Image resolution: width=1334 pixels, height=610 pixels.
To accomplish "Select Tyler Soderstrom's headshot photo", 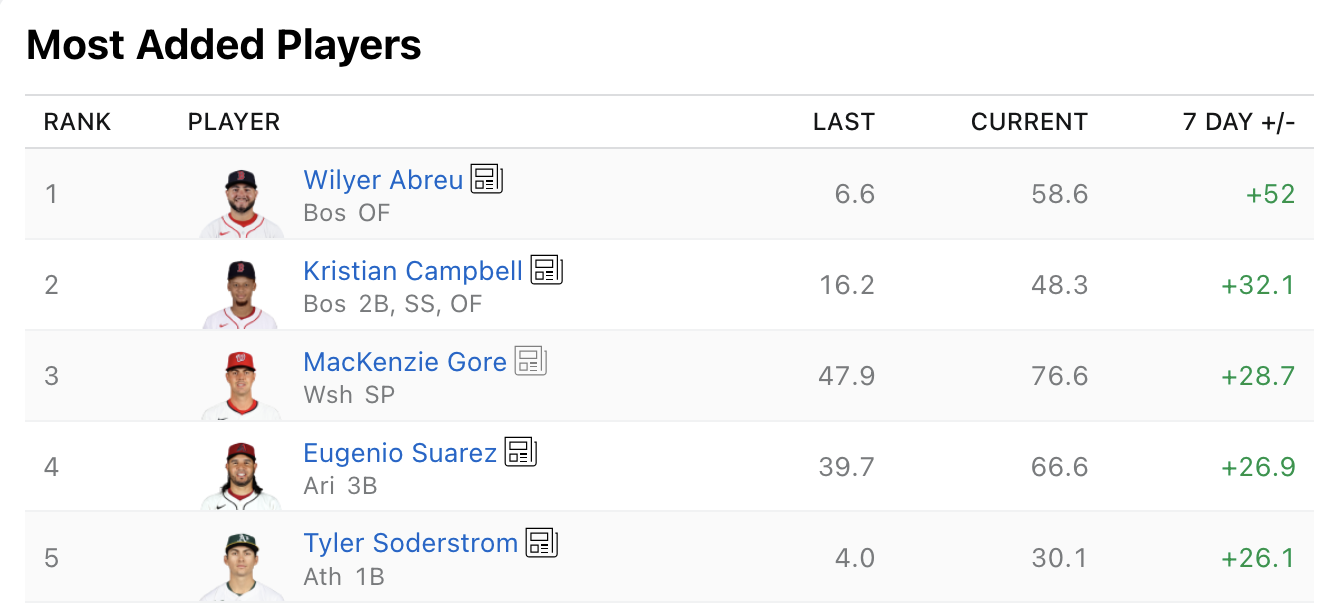I will [x=240, y=567].
